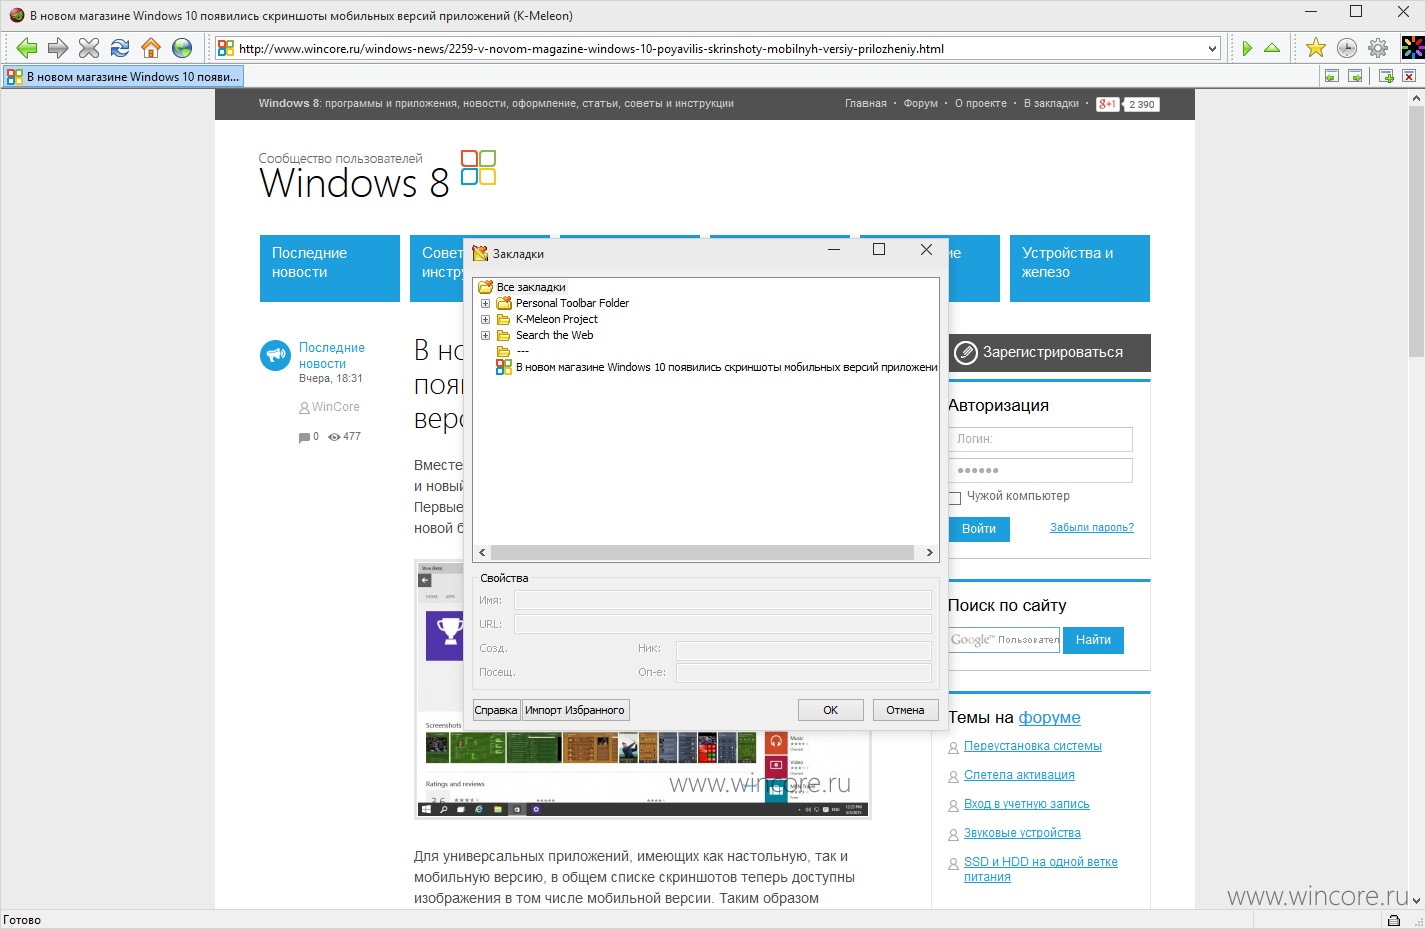Confirm the bookmarks dialog with OK

830,710
